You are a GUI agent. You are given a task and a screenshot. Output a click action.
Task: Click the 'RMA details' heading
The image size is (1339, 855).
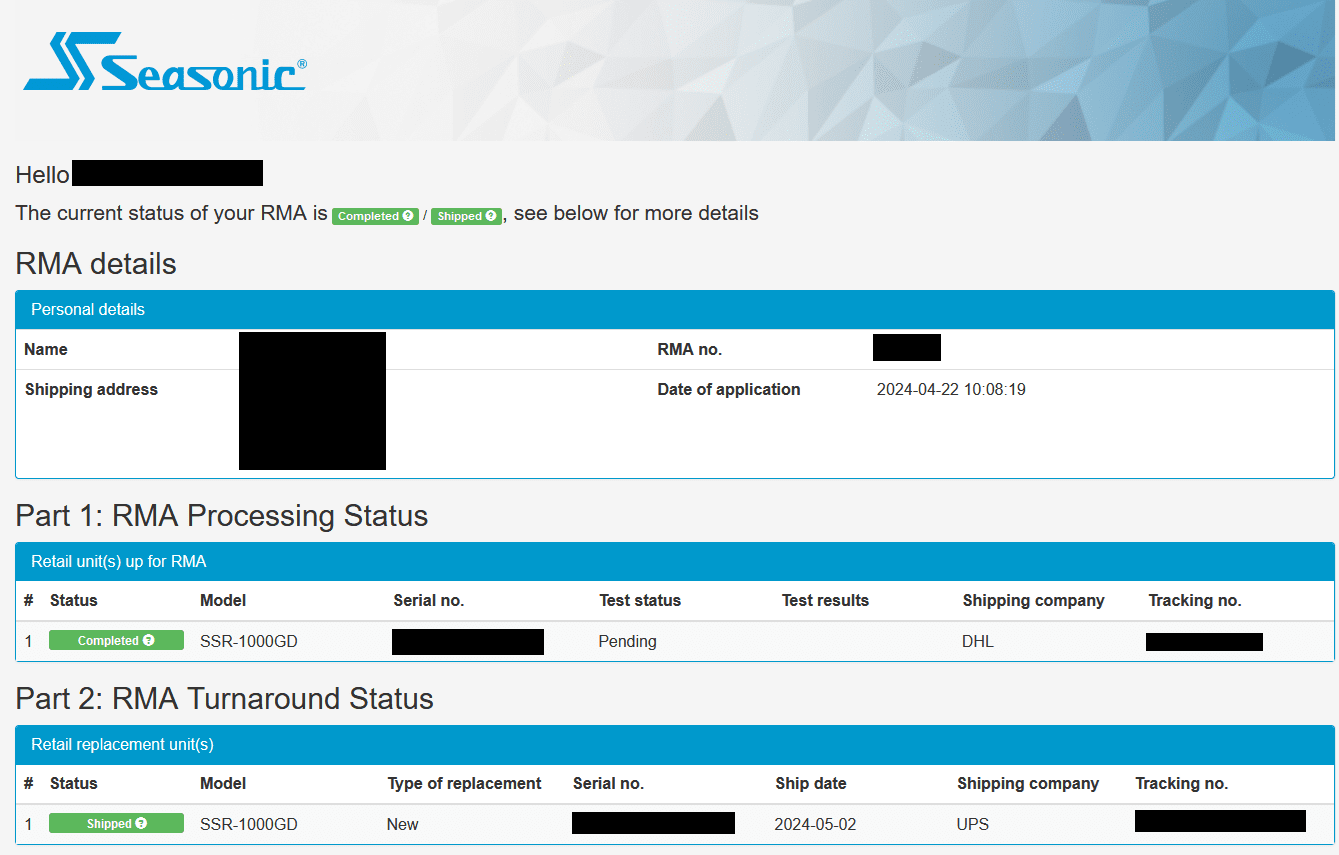96,264
